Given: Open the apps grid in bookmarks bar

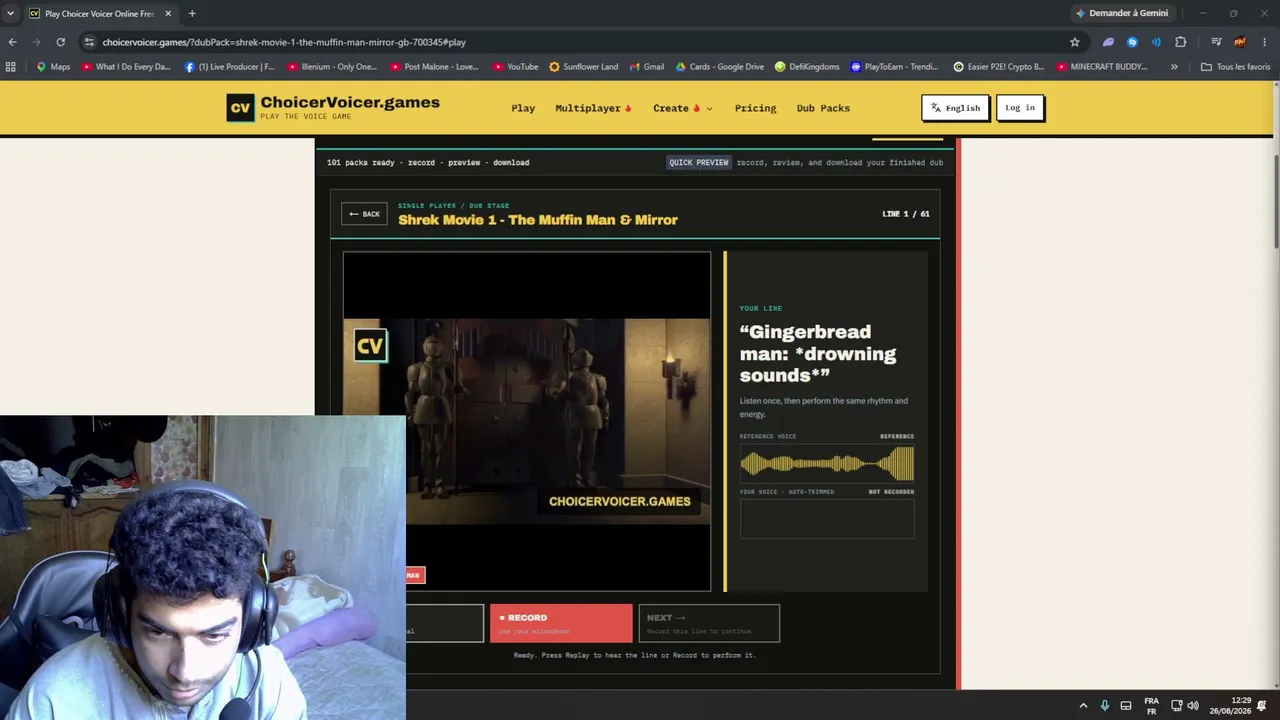Looking at the screenshot, I should (x=11, y=67).
